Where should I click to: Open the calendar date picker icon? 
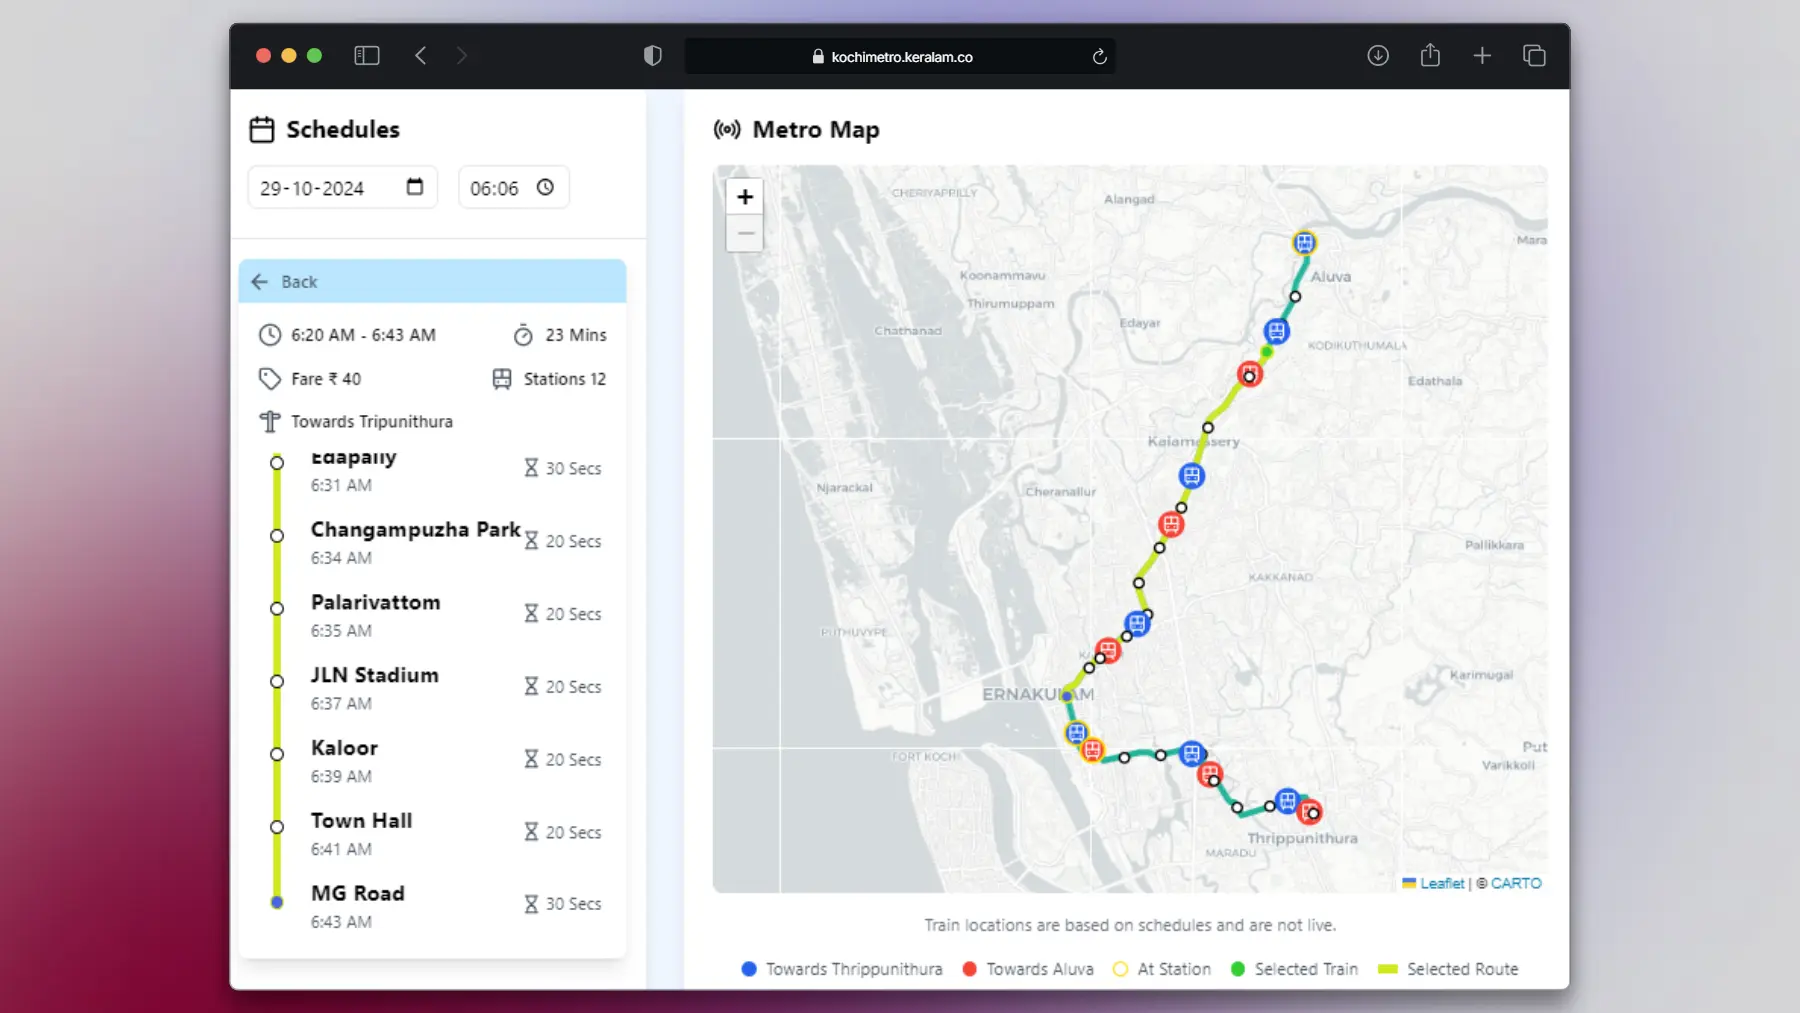[415, 187]
